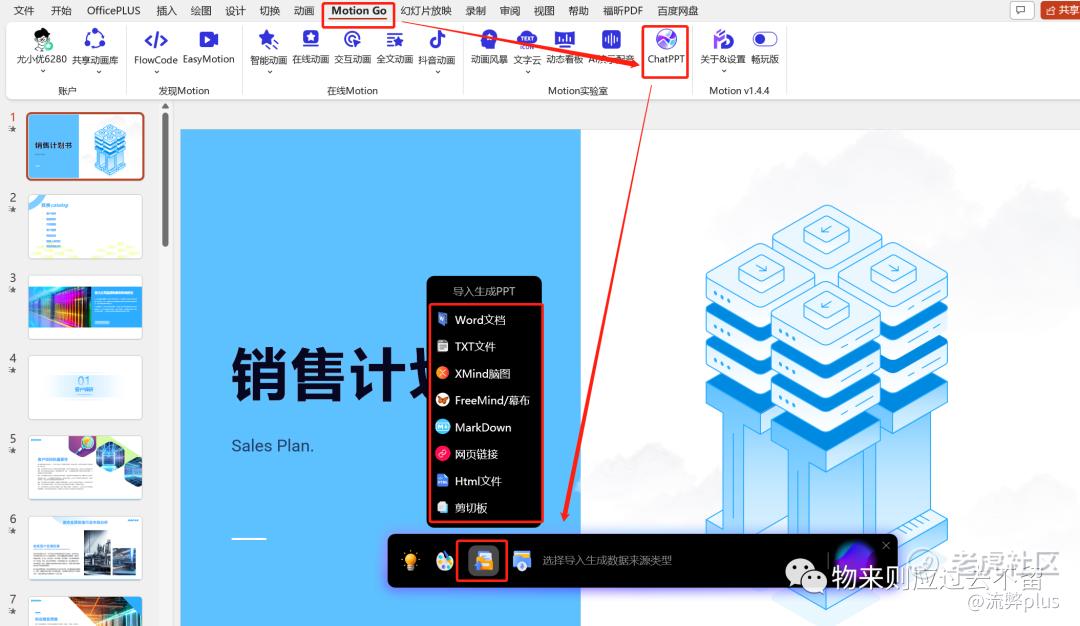The width and height of the screenshot is (1080, 626).
Task: Click the comments icon at top right
Action: [x=1021, y=10]
